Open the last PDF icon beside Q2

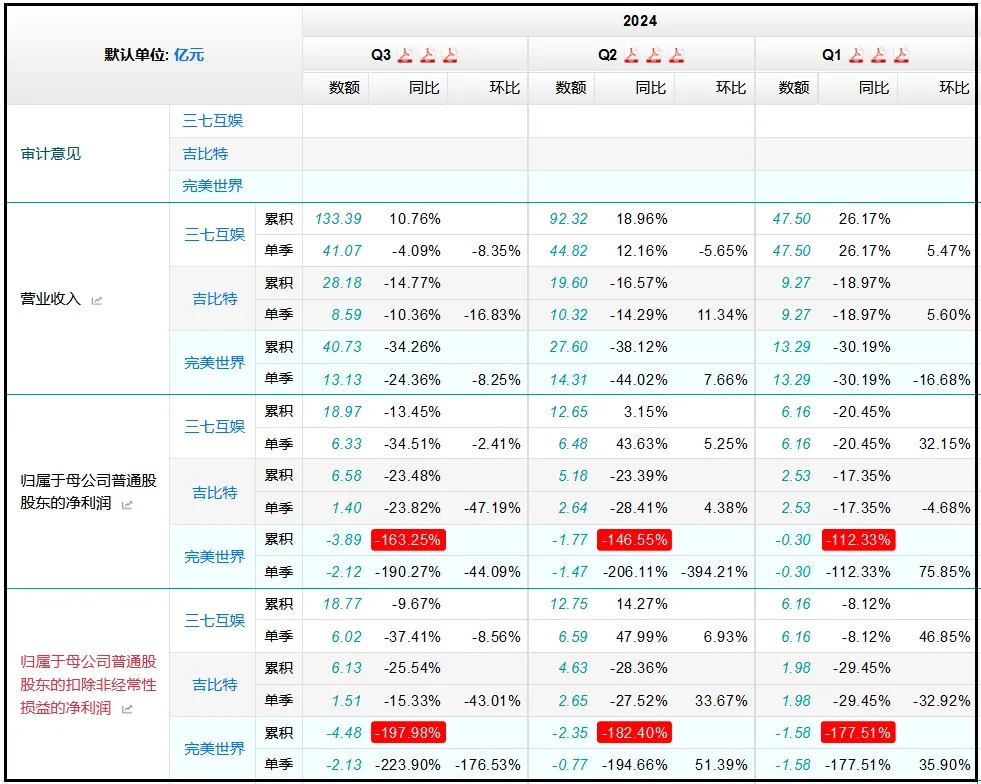click(x=676, y=55)
